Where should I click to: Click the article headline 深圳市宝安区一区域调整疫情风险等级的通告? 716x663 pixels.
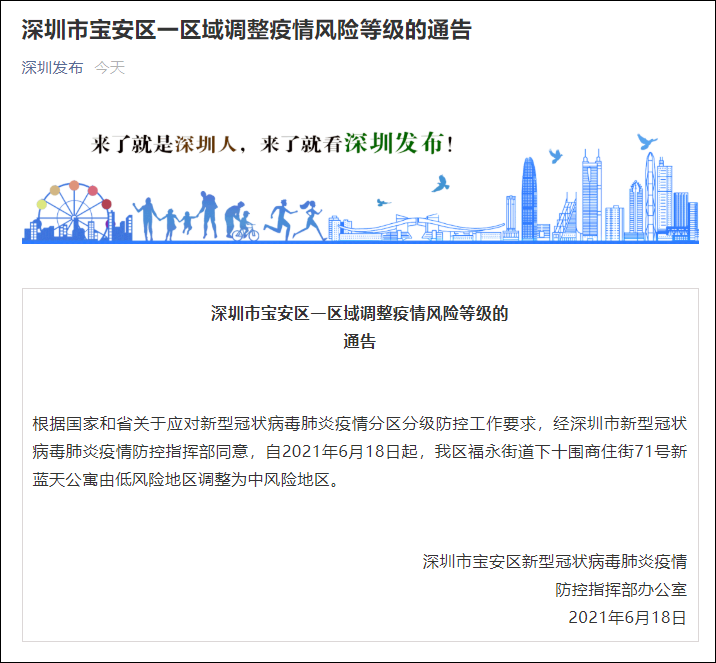point(247,30)
